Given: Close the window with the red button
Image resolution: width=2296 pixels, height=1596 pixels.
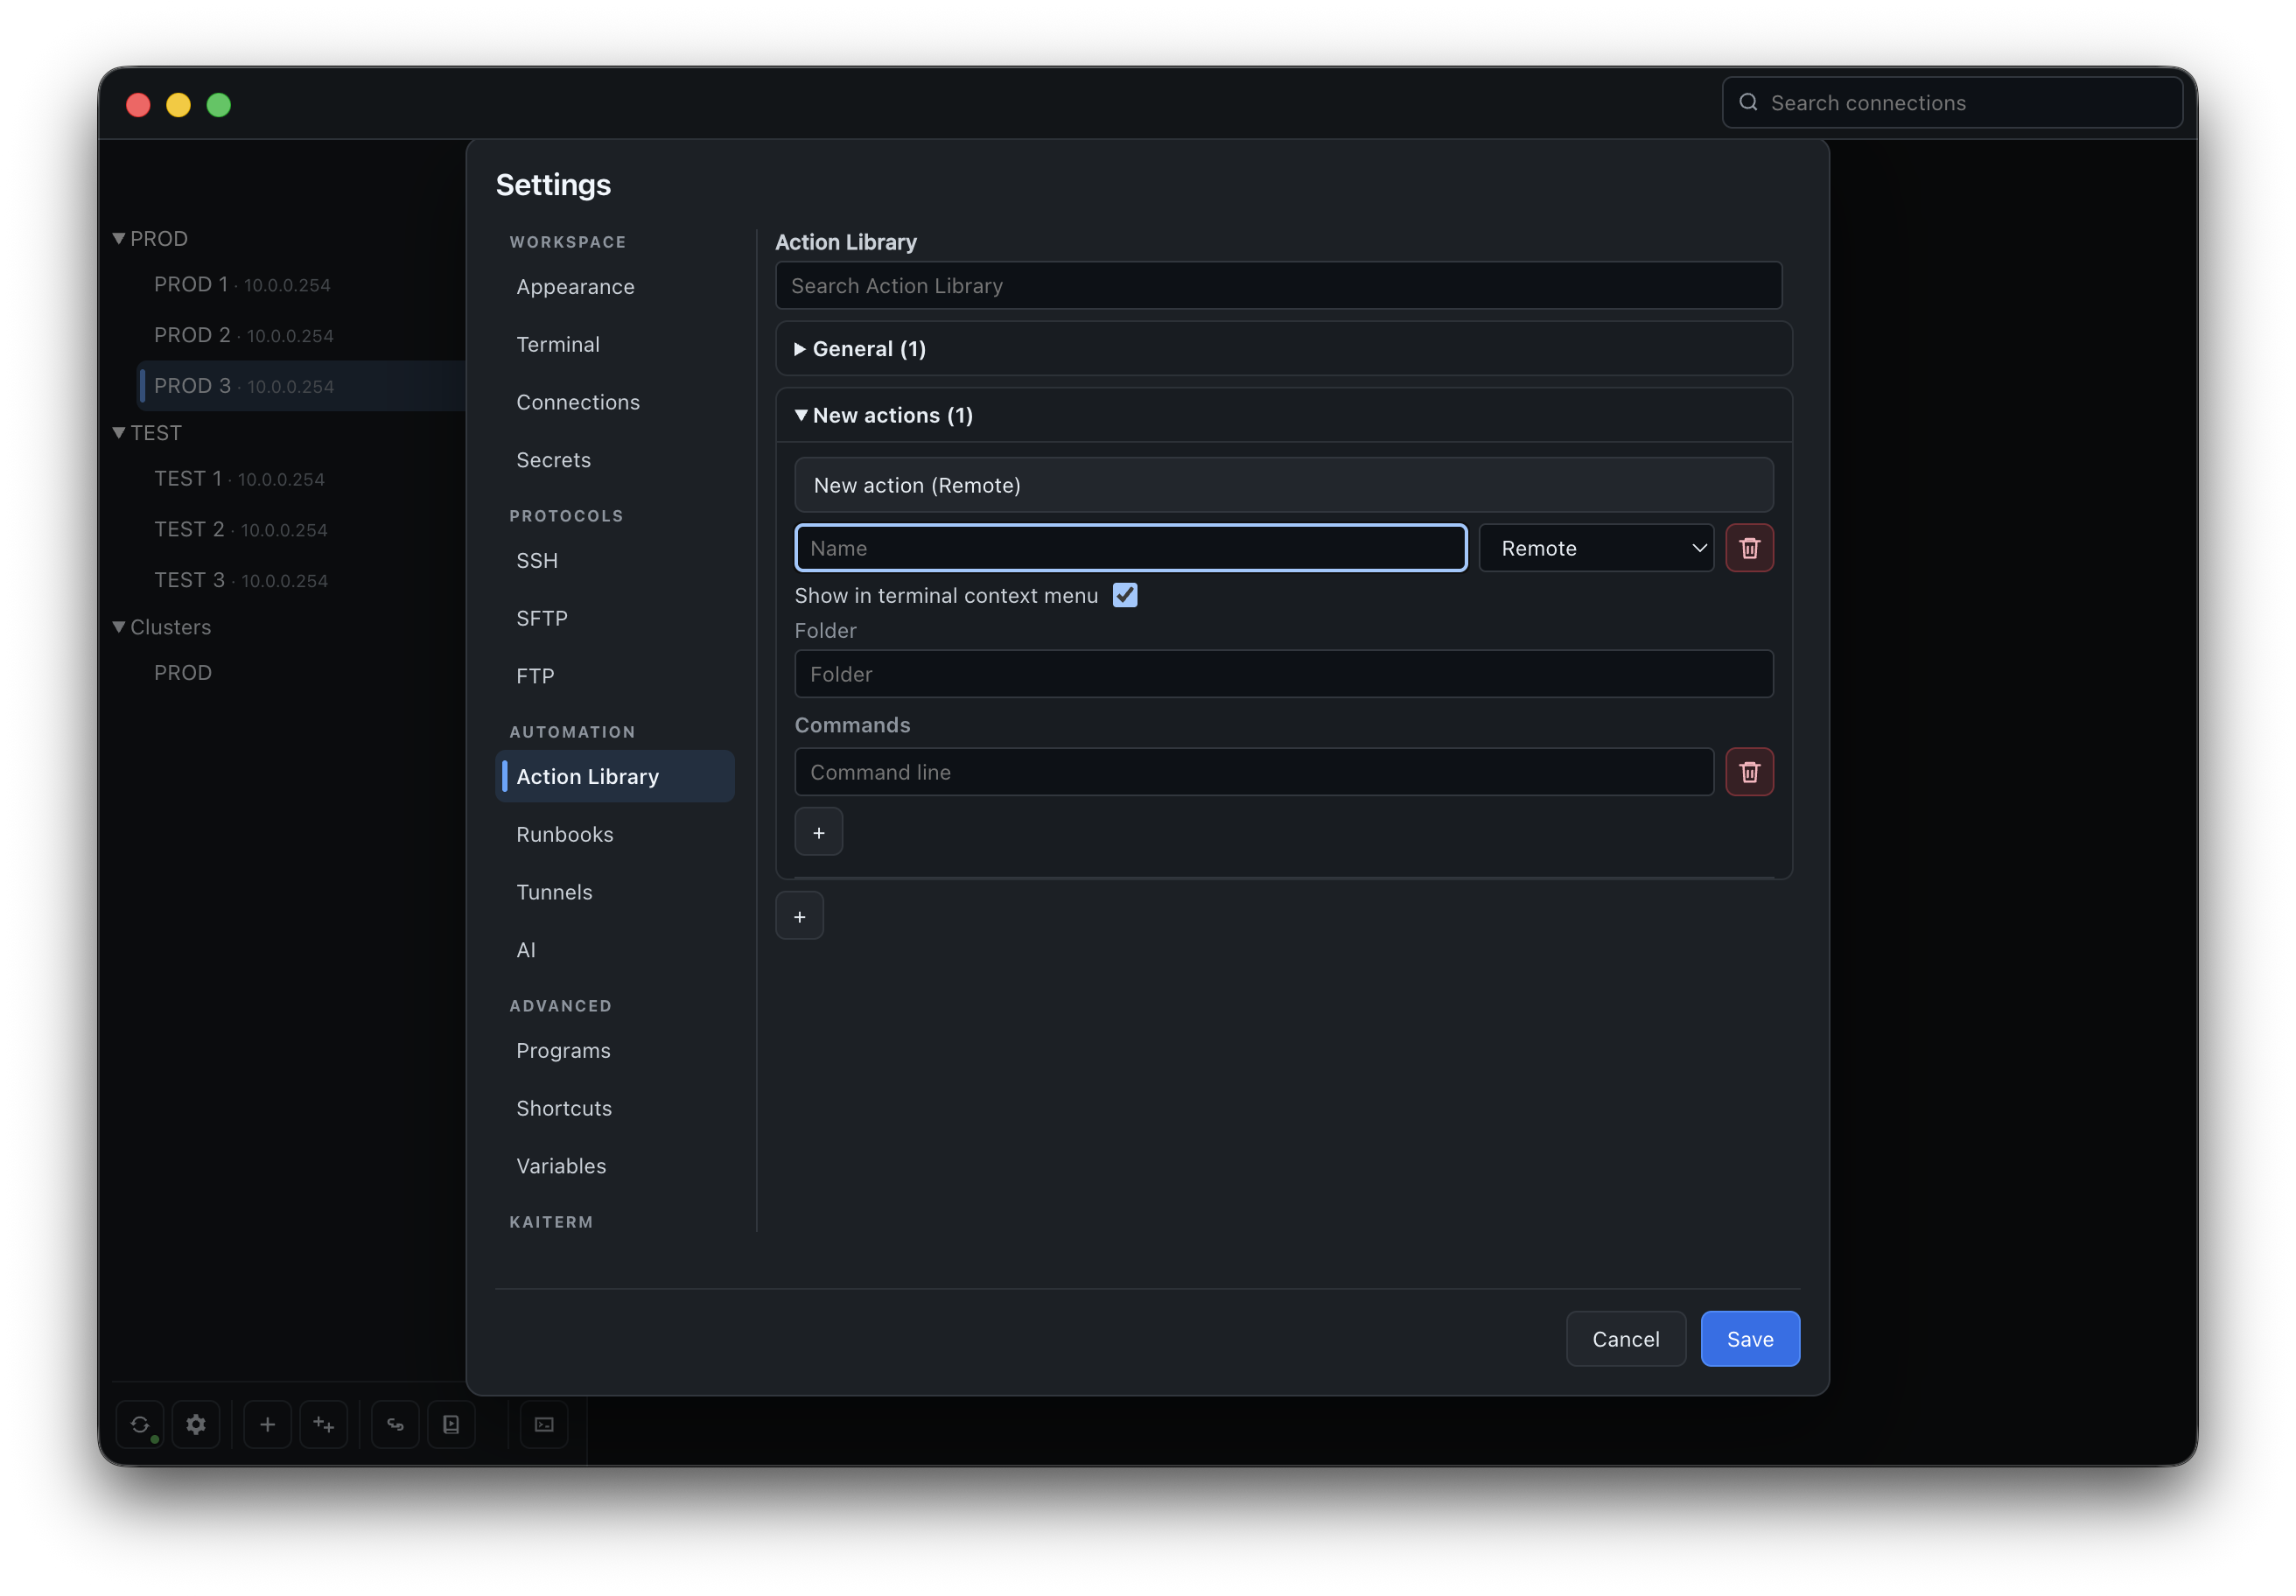Looking at the screenshot, I should (x=138, y=105).
